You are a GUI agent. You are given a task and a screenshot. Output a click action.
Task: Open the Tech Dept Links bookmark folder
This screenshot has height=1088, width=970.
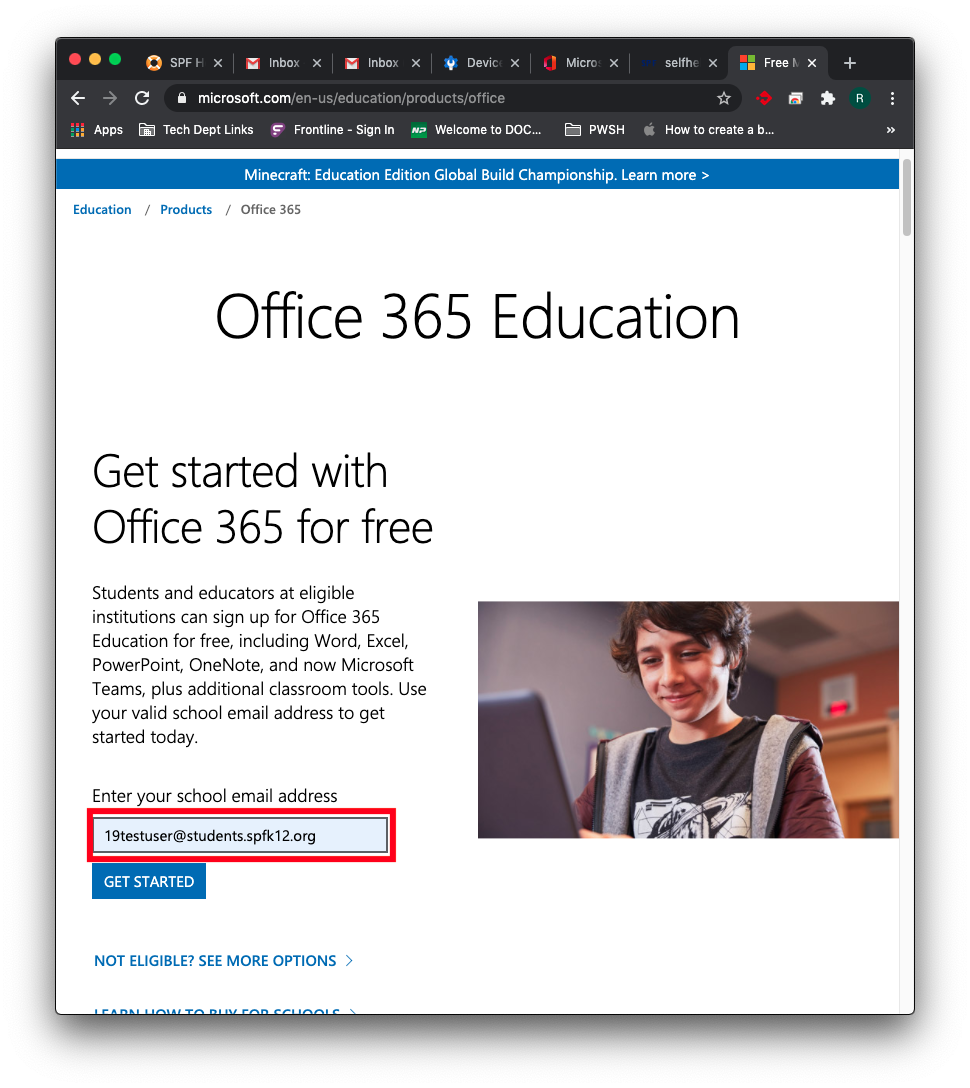pyautogui.click(x=196, y=129)
